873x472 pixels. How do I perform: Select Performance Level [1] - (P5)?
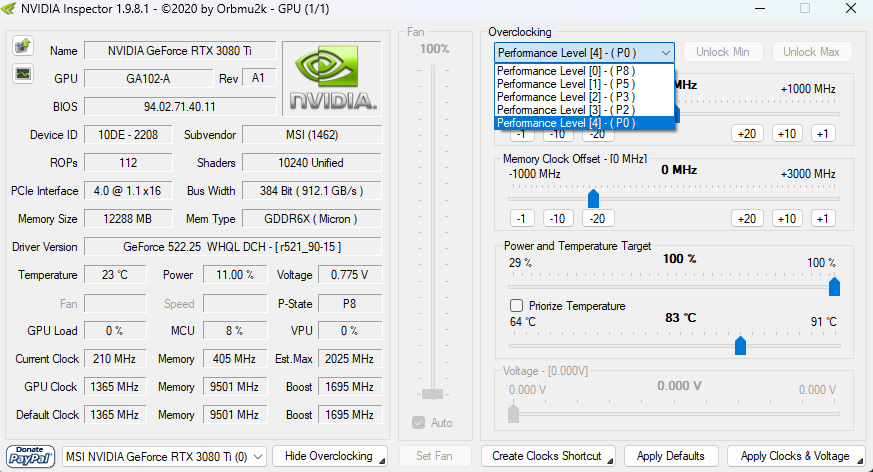pos(584,84)
